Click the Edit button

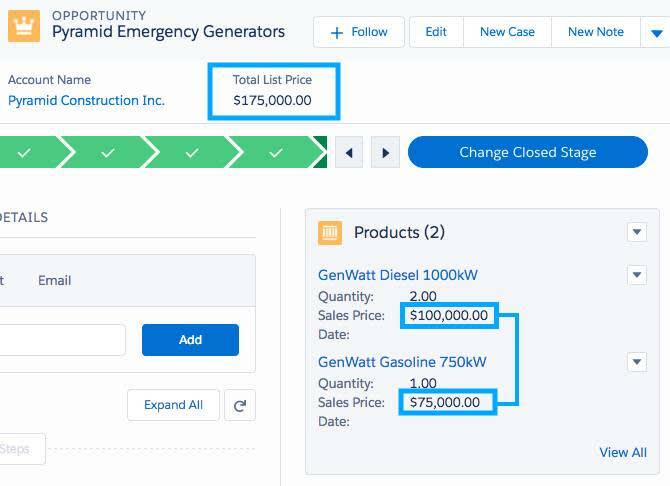coord(436,32)
